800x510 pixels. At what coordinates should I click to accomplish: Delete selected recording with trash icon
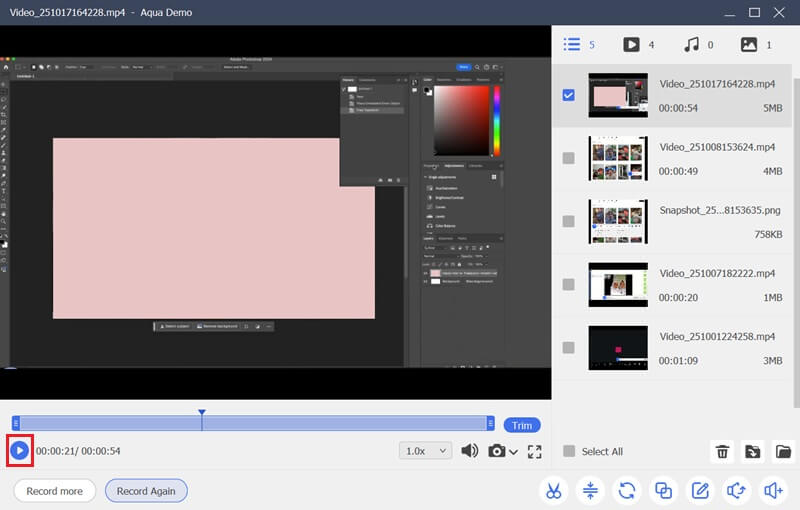[x=722, y=452]
